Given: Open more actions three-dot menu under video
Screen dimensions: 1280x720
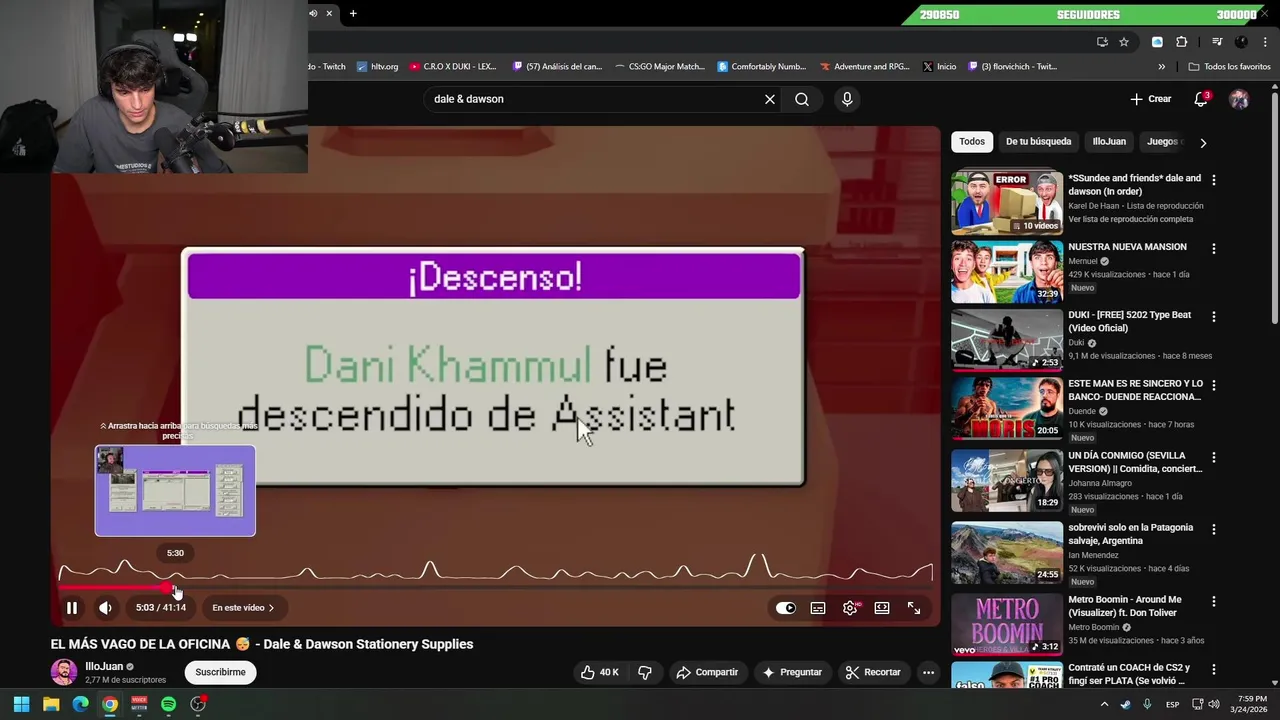Looking at the screenshot, I should click(928, 672).
